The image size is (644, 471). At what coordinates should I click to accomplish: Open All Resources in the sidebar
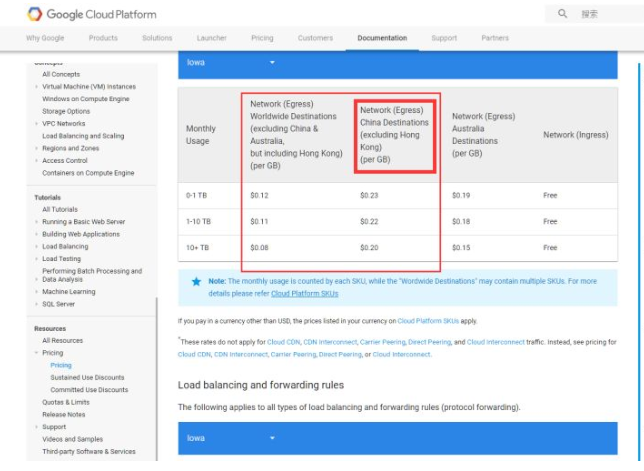coord(62,340)
